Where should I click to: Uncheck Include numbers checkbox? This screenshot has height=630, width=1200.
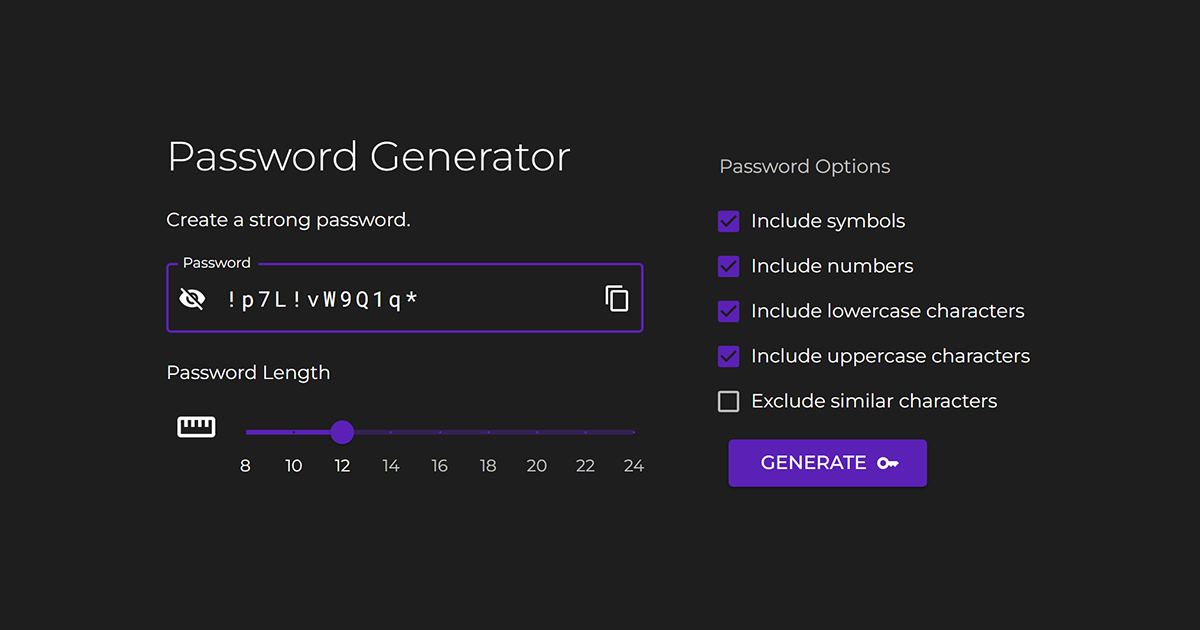click(729, 266)
